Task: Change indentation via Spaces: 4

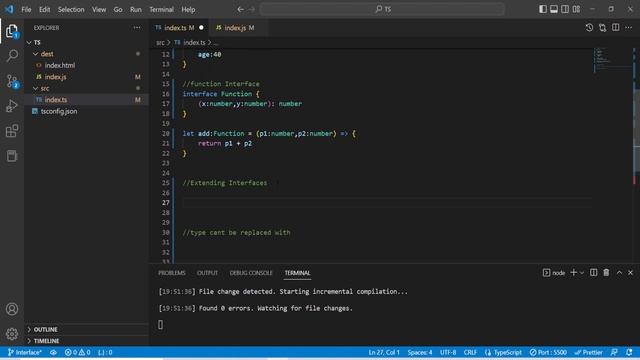Action: [420, 352]
